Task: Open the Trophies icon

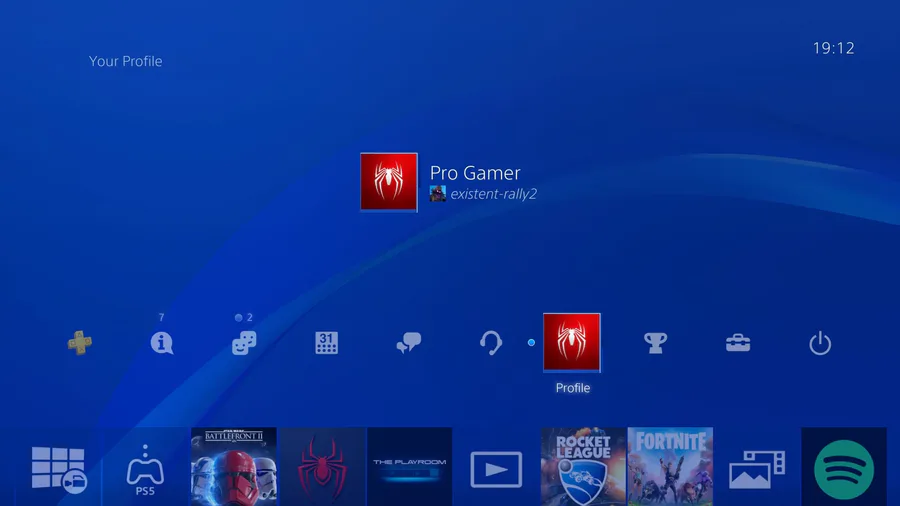Action: click(x=655, y=343)
